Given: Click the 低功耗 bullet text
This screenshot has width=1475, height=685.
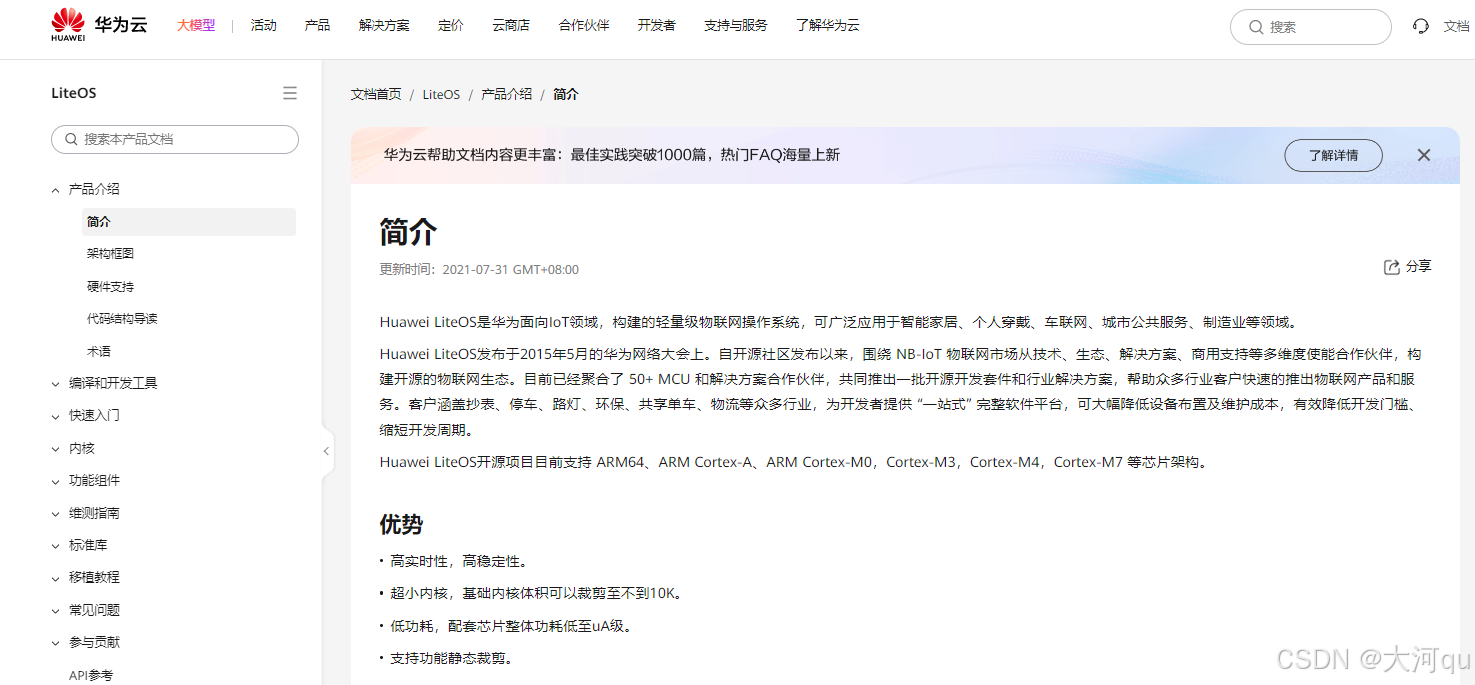Looking at the screenshot, I should click(511, 626).
